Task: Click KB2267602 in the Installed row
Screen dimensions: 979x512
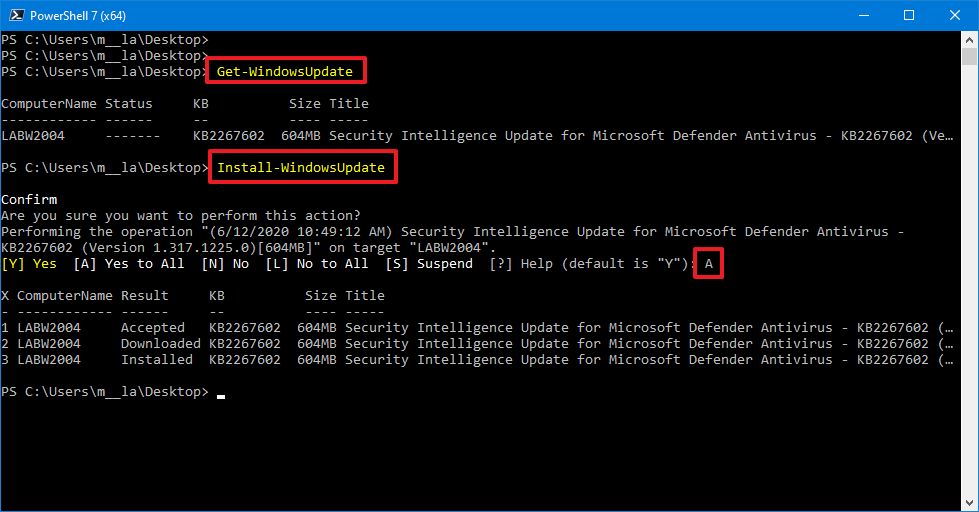Action: click(245, 359)
